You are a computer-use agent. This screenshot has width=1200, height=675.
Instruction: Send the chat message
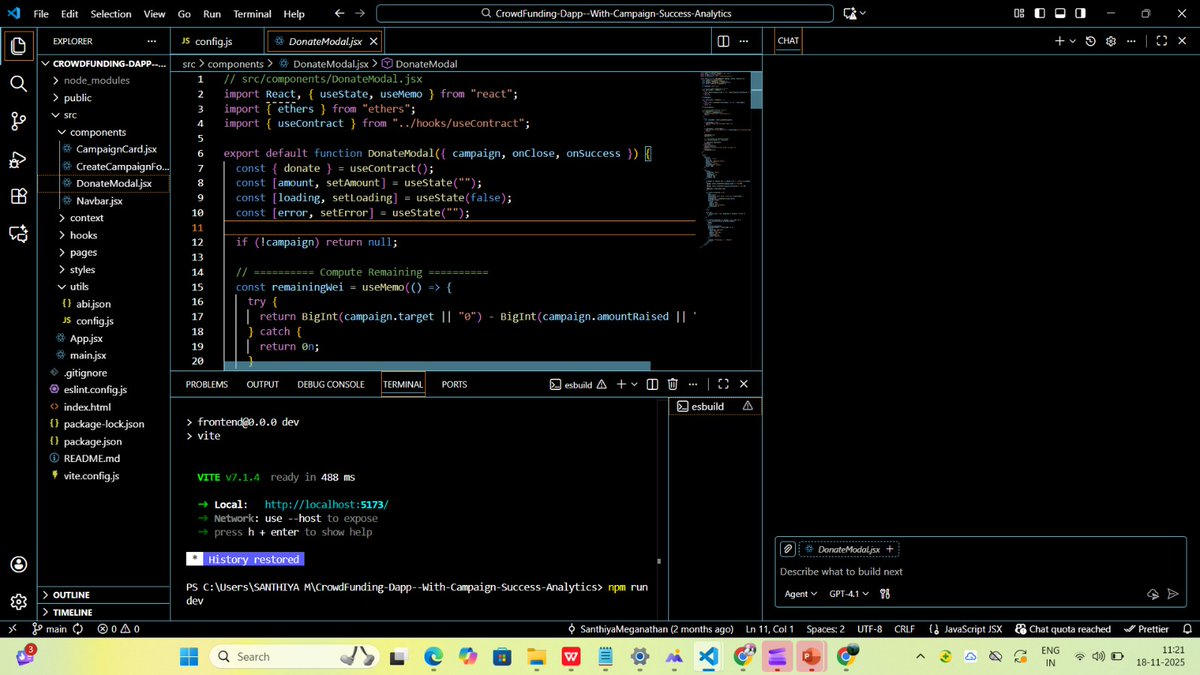click(x=1174, y=594)
